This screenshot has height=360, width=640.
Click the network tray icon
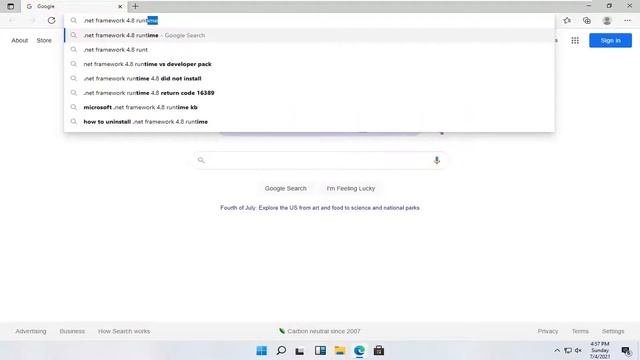(568, 351)
